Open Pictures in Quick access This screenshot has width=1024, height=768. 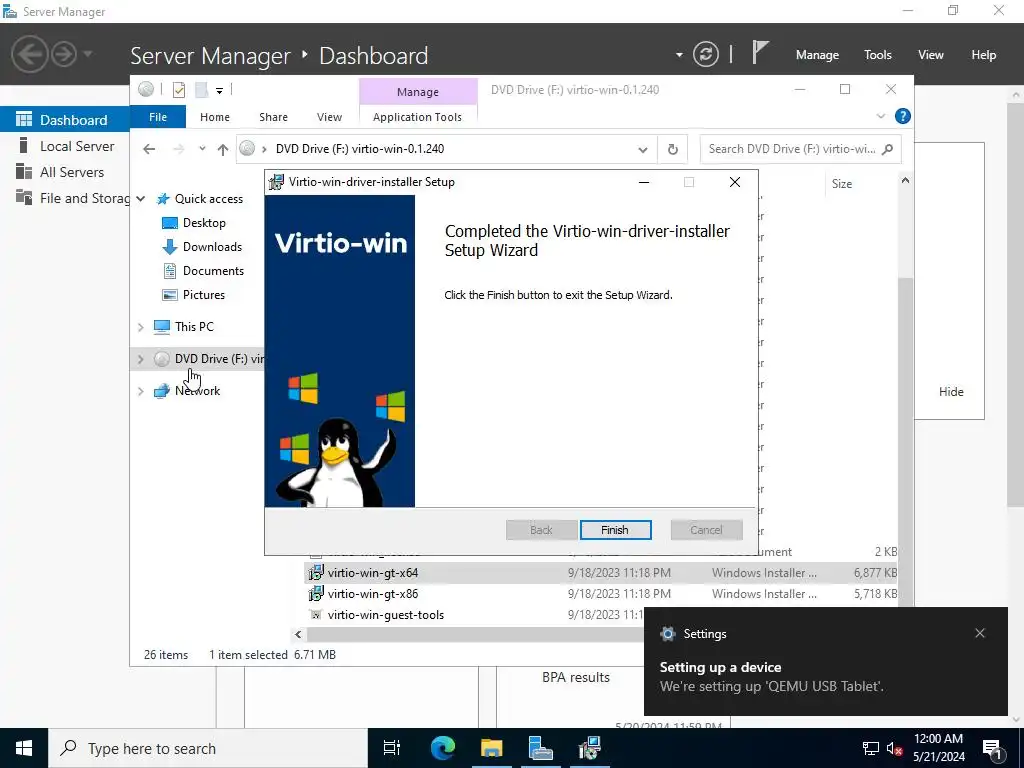204,295
